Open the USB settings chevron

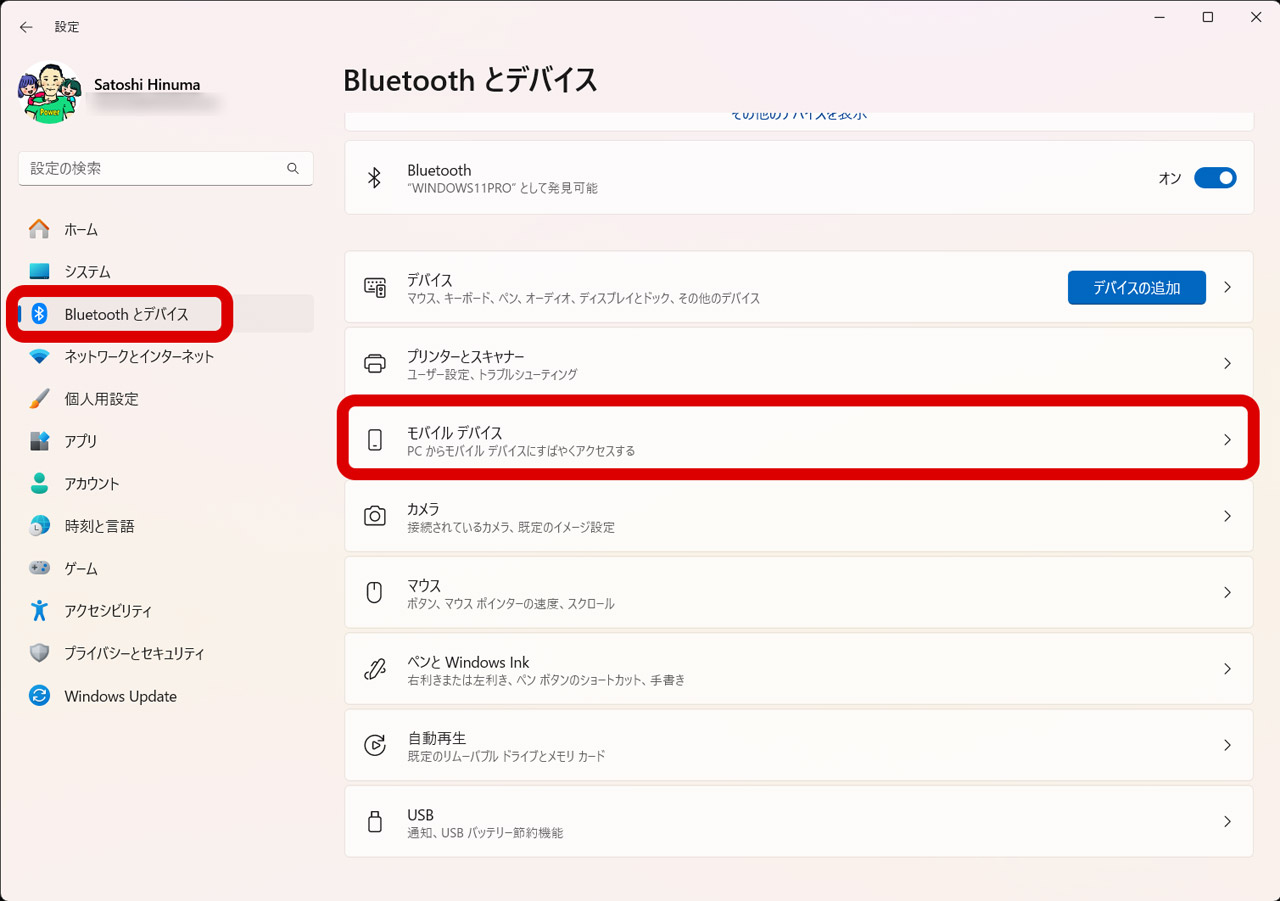[1227, 821]
